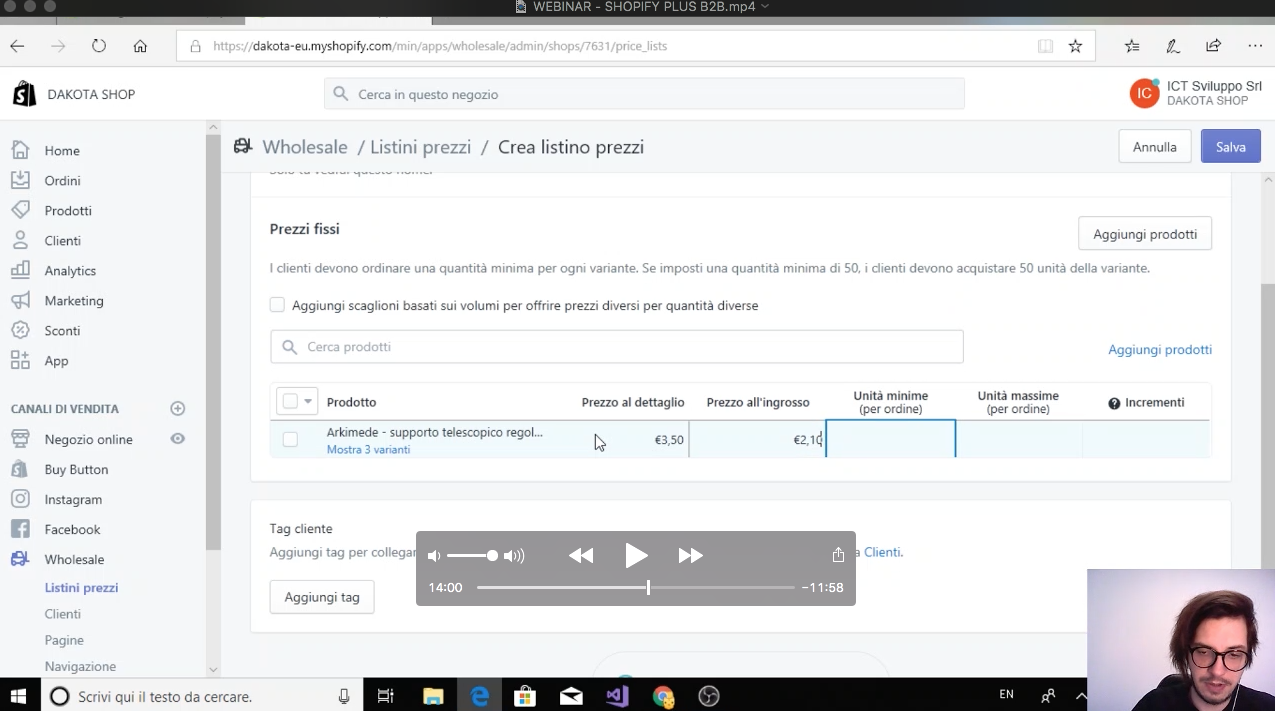This screenshot has height=711, width=1275.
Task: Click the Shopify bag logo
Action: click(24, 94)
